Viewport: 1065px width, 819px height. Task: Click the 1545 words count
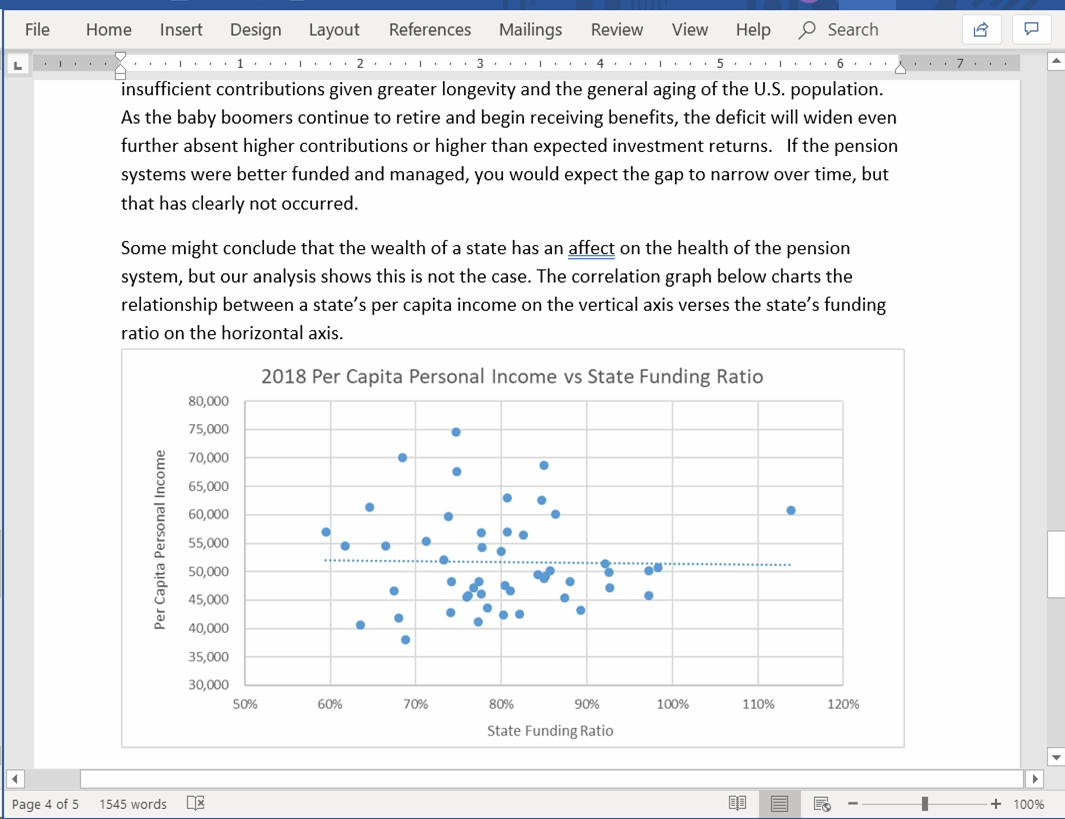point(133,803)
